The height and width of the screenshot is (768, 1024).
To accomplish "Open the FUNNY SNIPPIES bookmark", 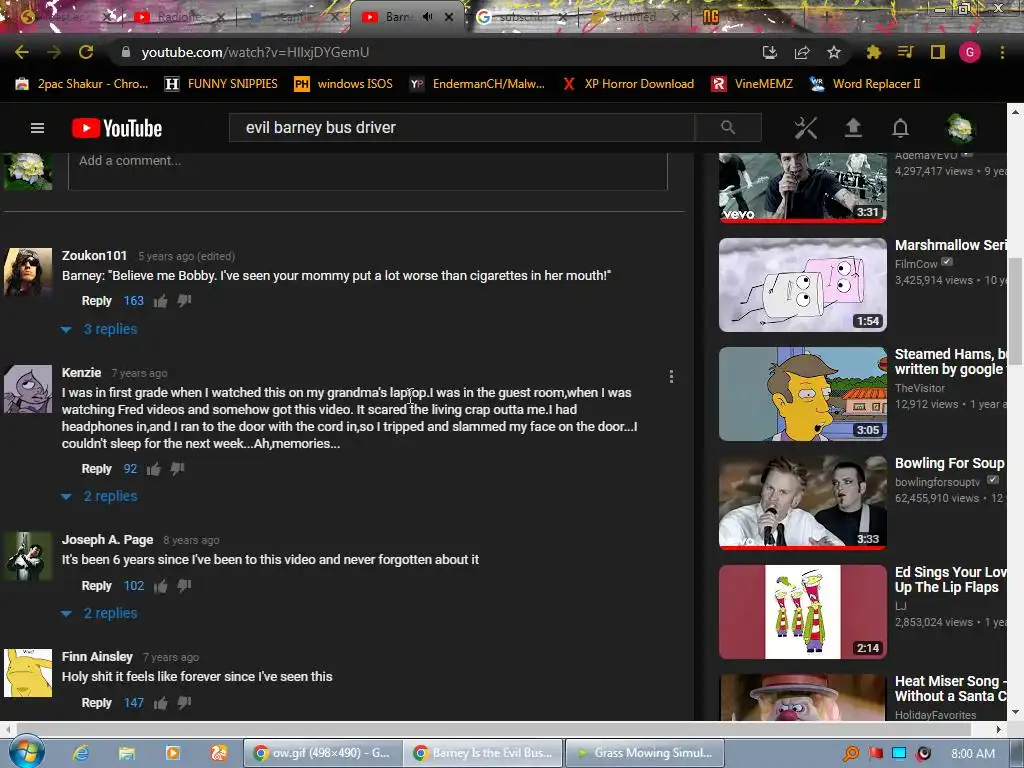I will click(x=221, y=84).
